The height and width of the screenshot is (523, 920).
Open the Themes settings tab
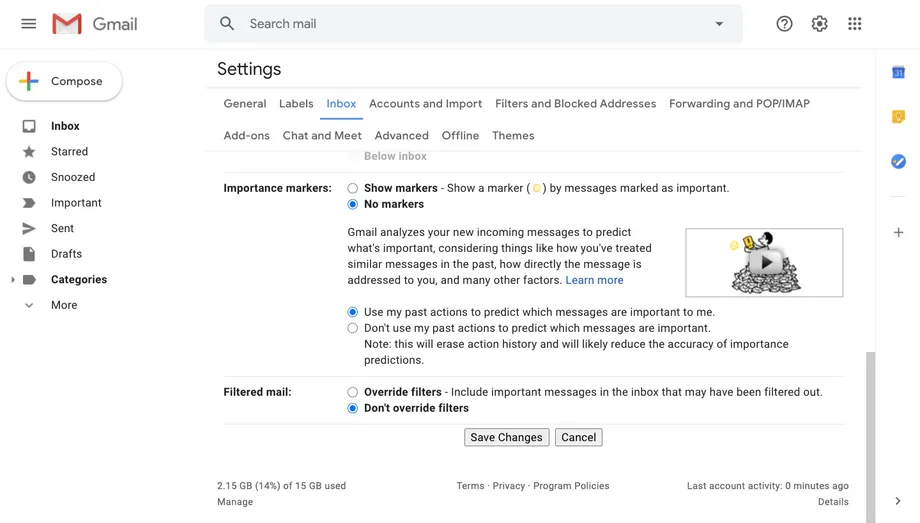coord(513,136)
